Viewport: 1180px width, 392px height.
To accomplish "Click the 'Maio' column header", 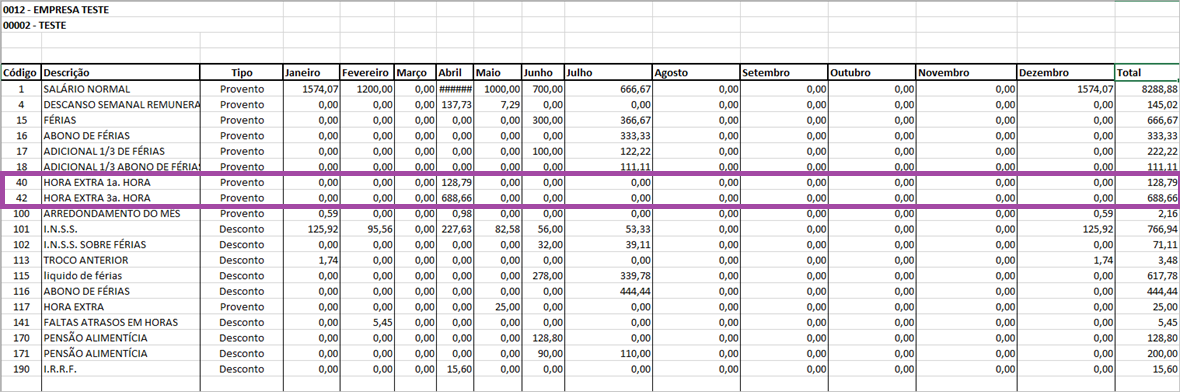I will (497, 73).
